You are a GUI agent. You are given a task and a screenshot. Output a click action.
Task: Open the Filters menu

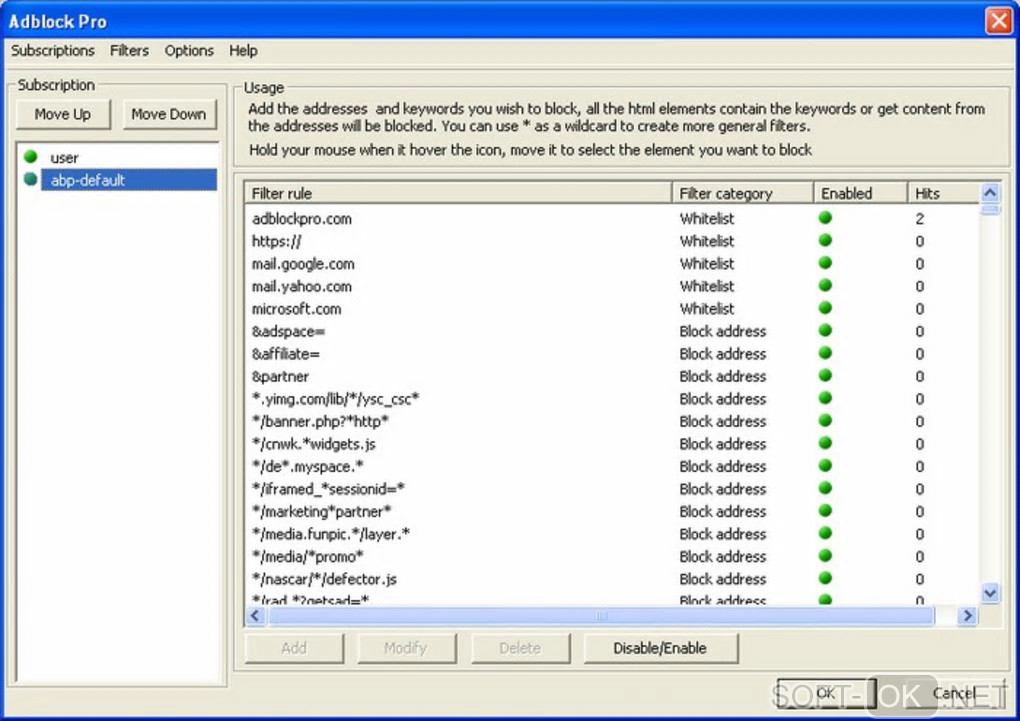click(x=129, y=51)
